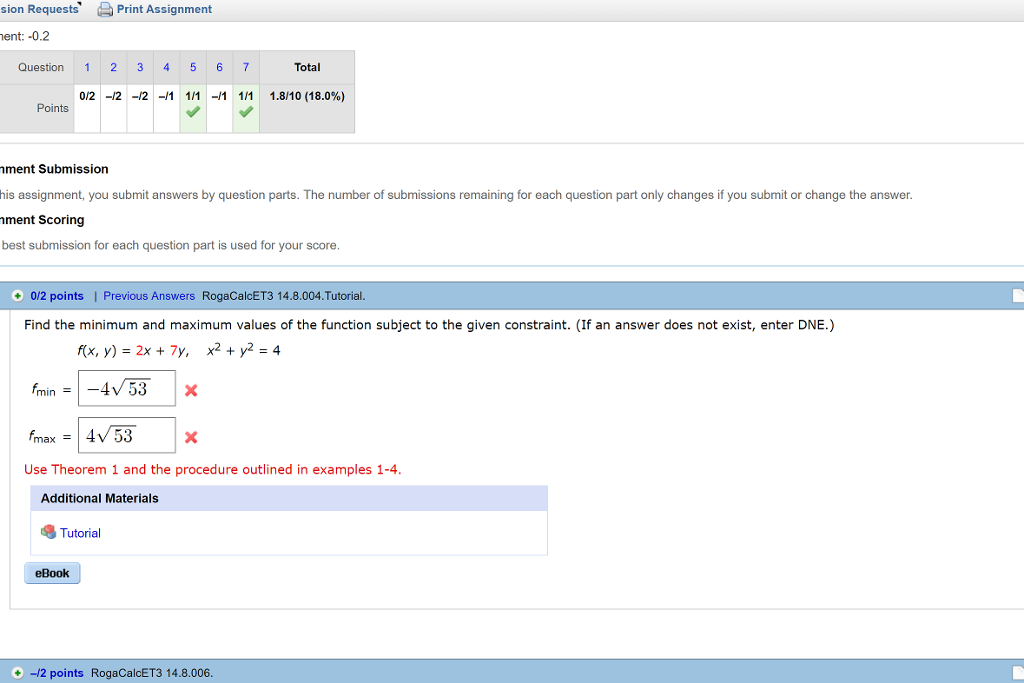
Task: Open the Tutorial link under Additional Materials
Action: 80,532
